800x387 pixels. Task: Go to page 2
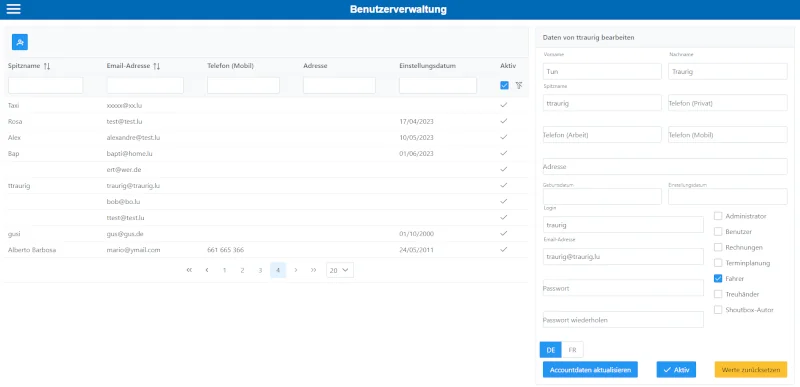pos(242,270)
